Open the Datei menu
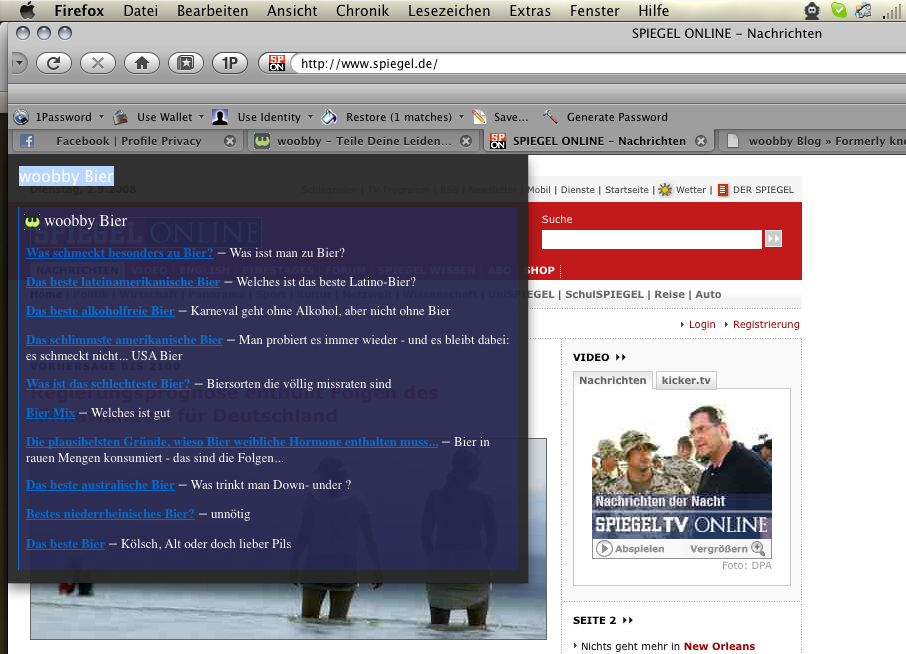Screen dimensions: 906x654 pos(140,10)
